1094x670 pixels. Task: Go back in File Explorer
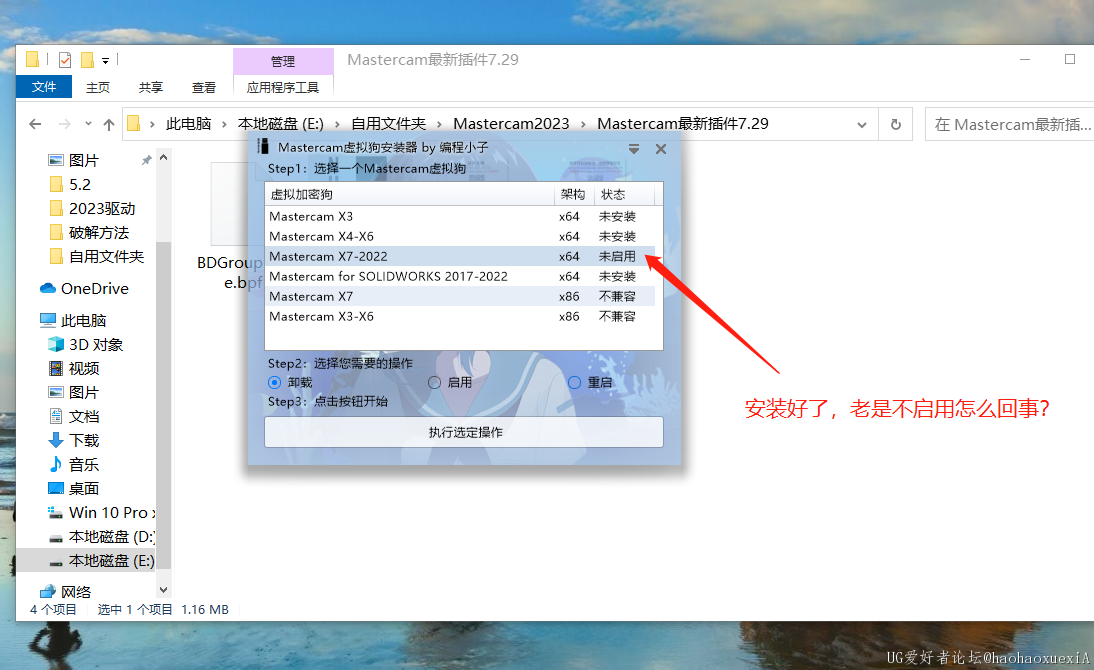(x=35, y=124)
